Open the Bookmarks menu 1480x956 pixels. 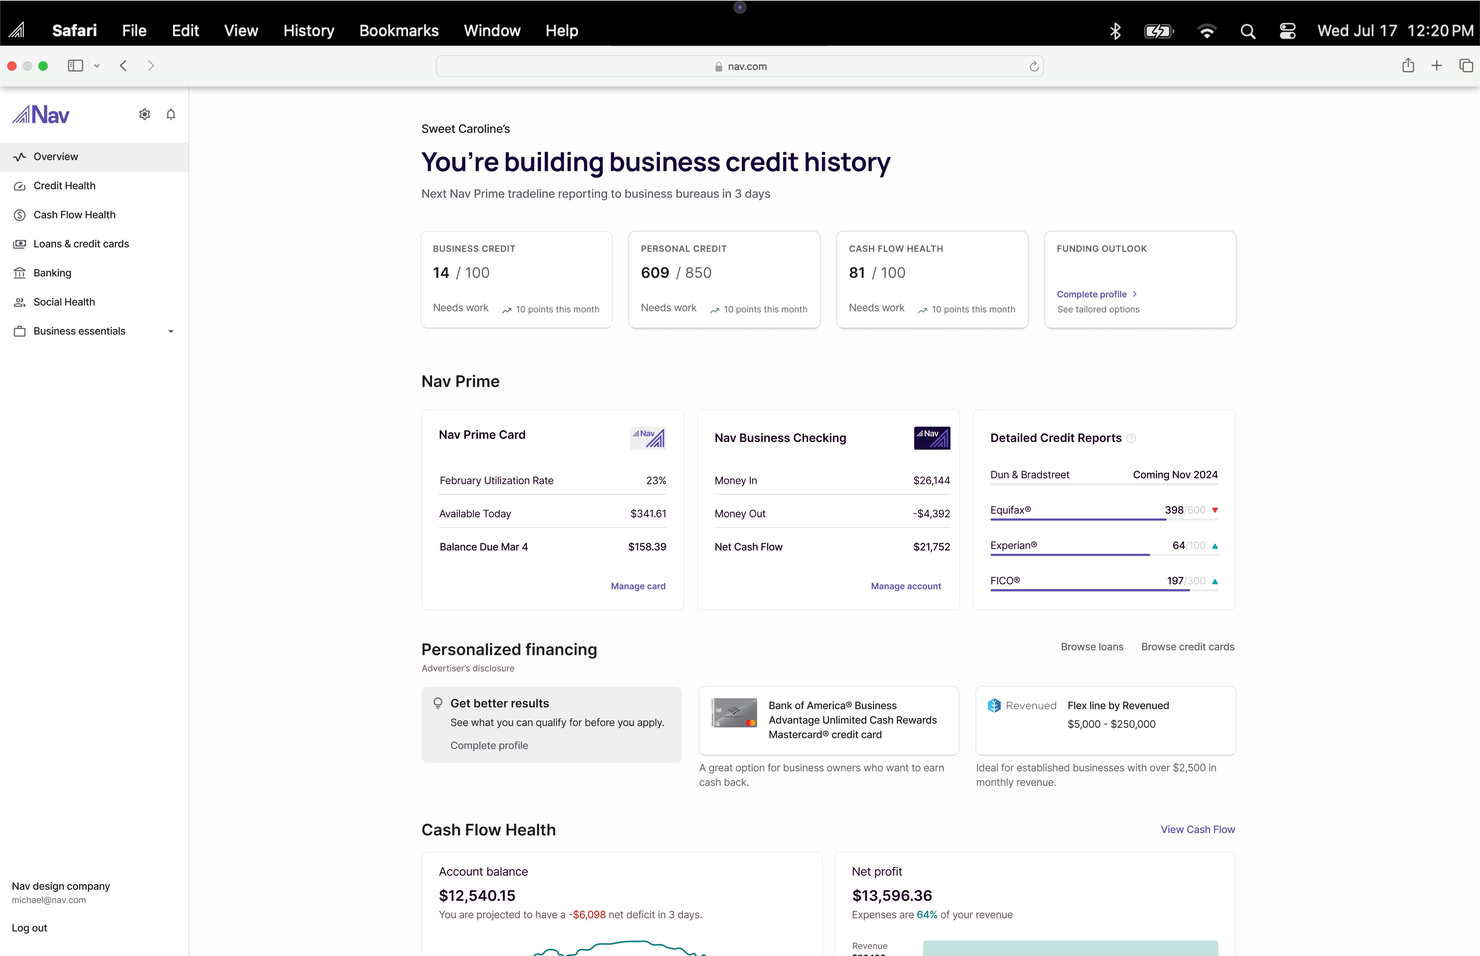398,30
